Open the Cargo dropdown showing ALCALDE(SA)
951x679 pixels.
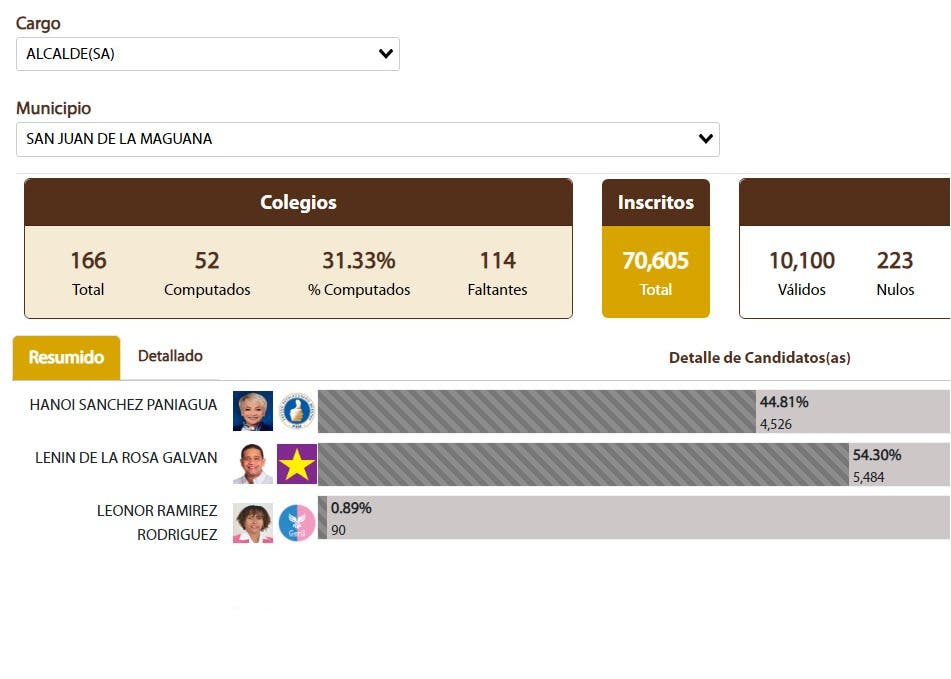coord(207,54)
